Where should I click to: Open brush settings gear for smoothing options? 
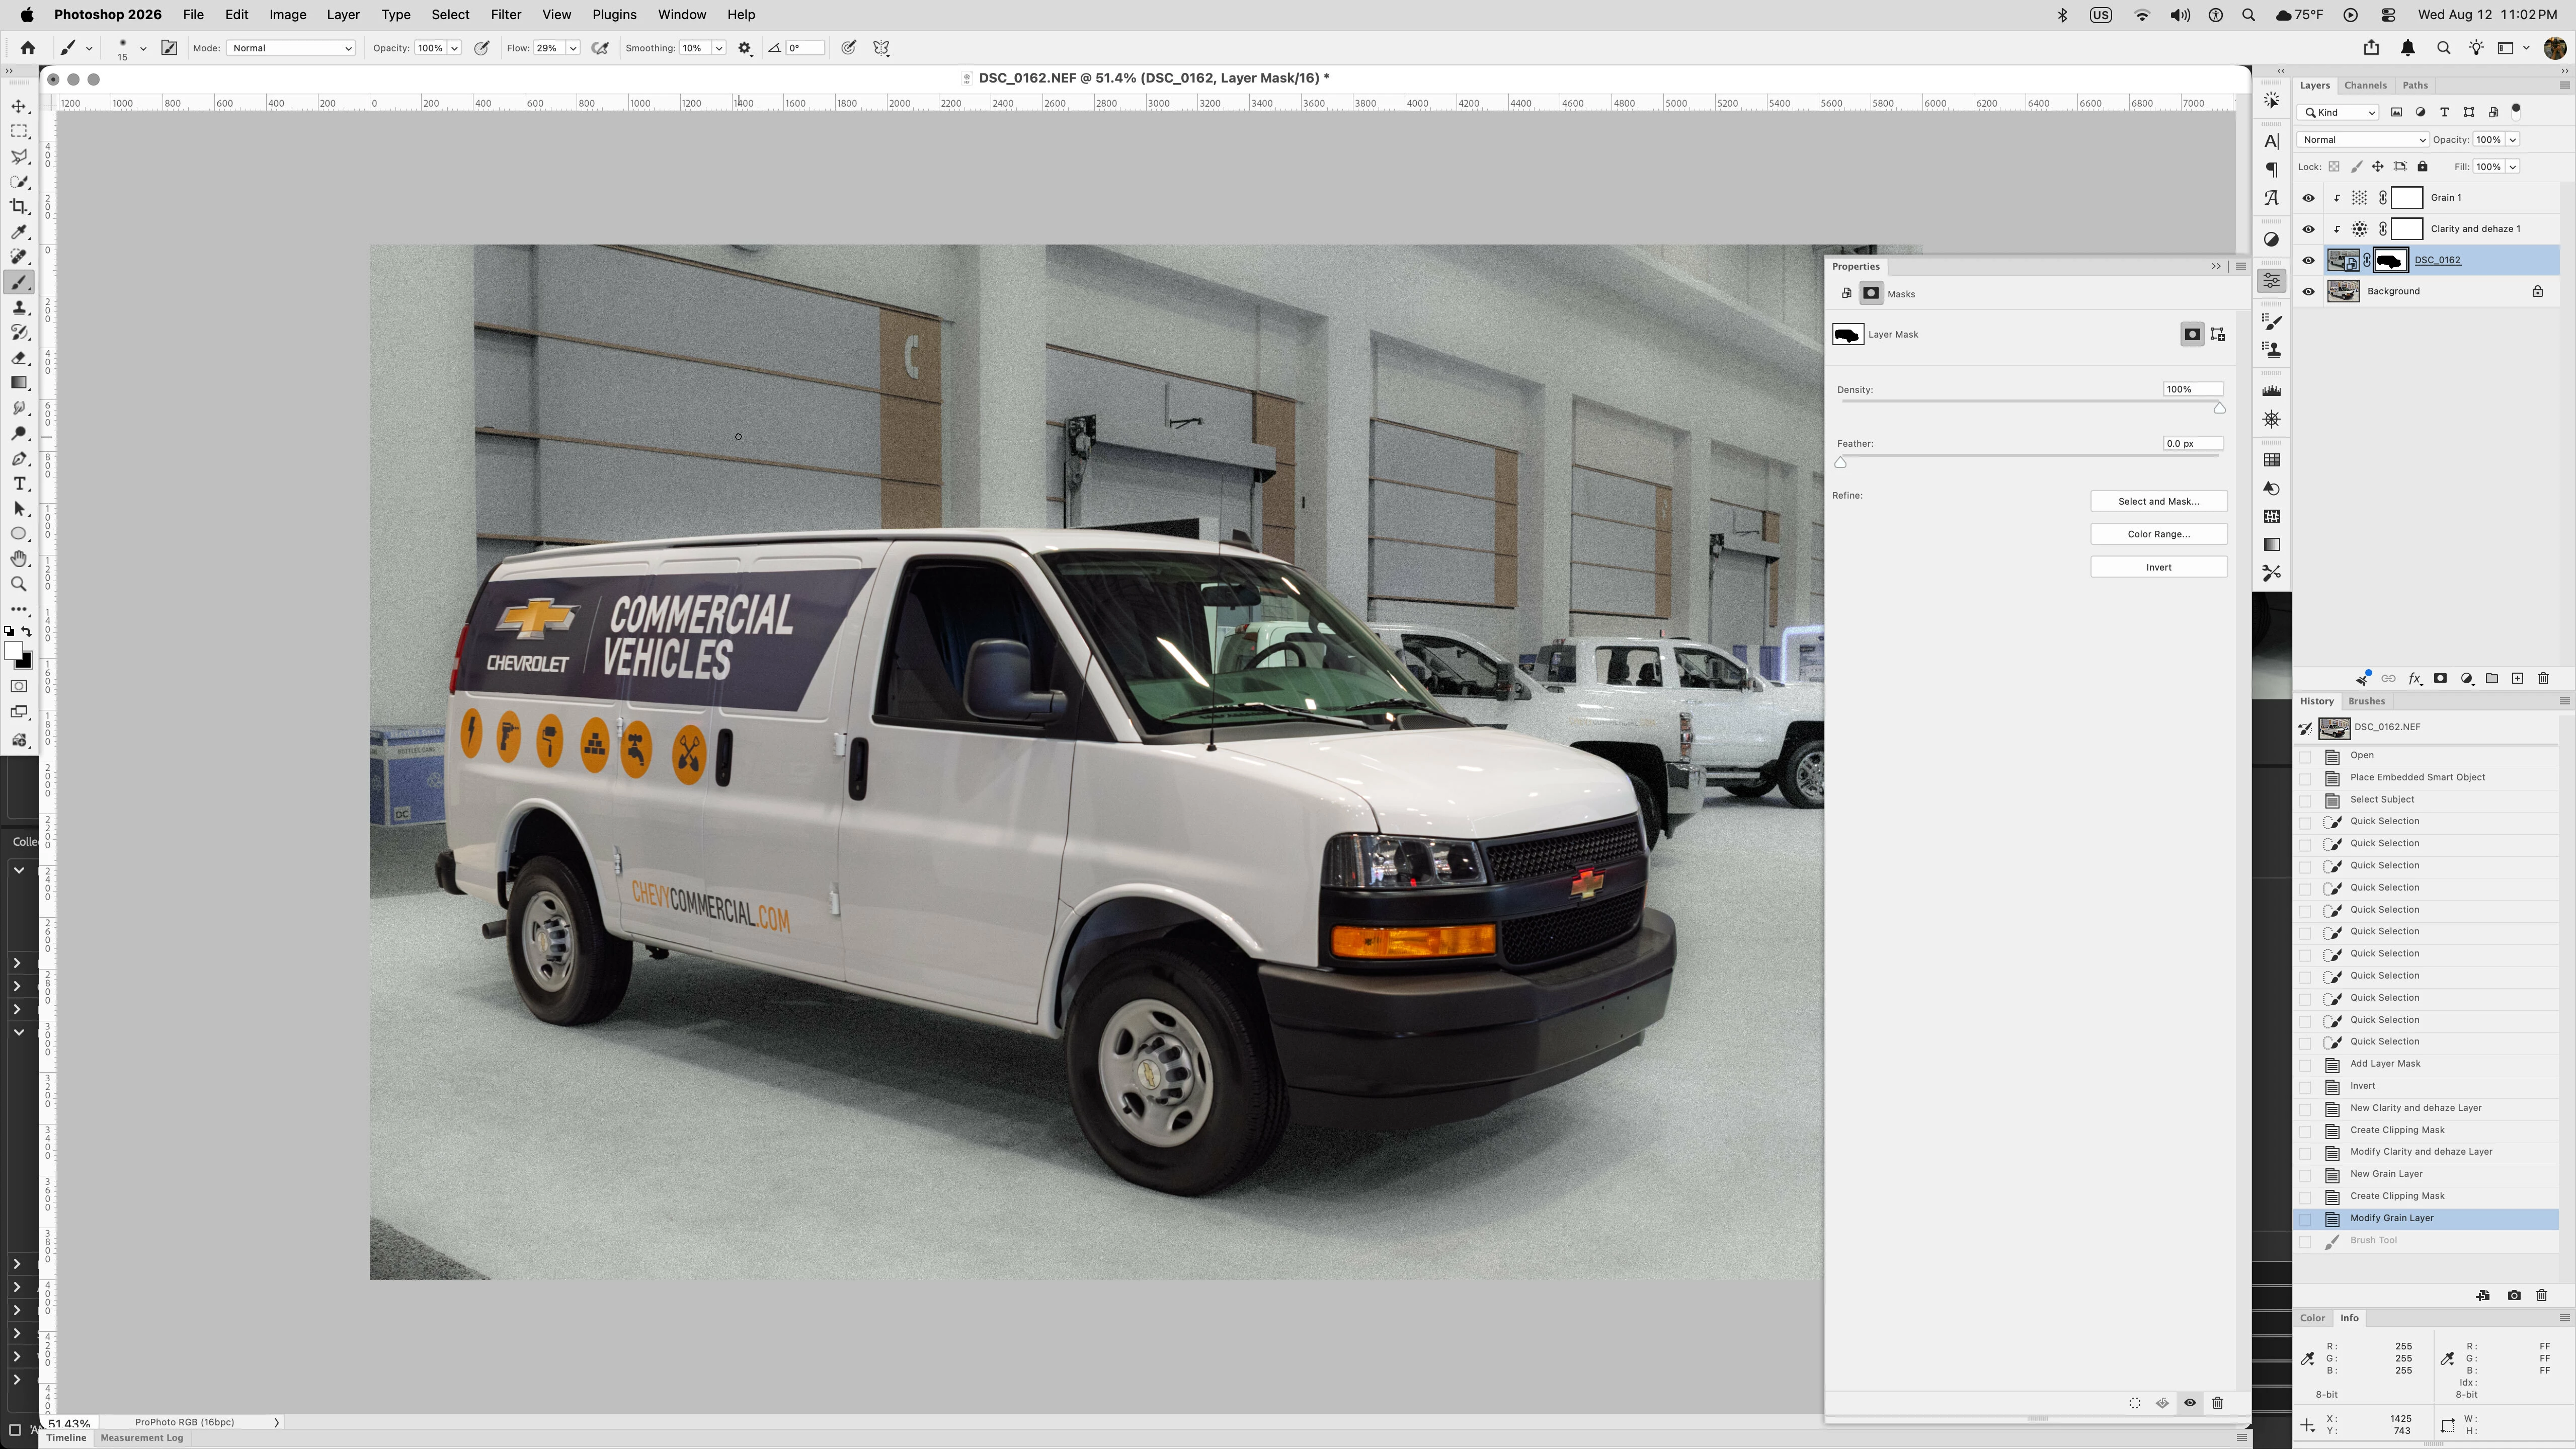(745, 48)
